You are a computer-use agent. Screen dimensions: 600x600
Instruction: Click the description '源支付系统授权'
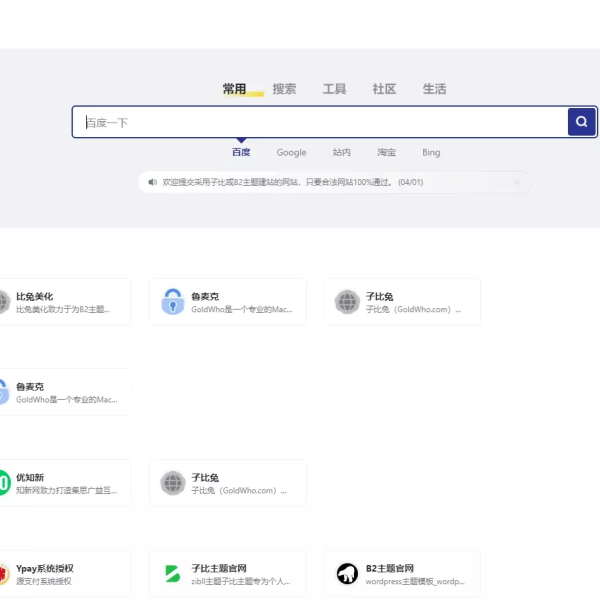44,581
